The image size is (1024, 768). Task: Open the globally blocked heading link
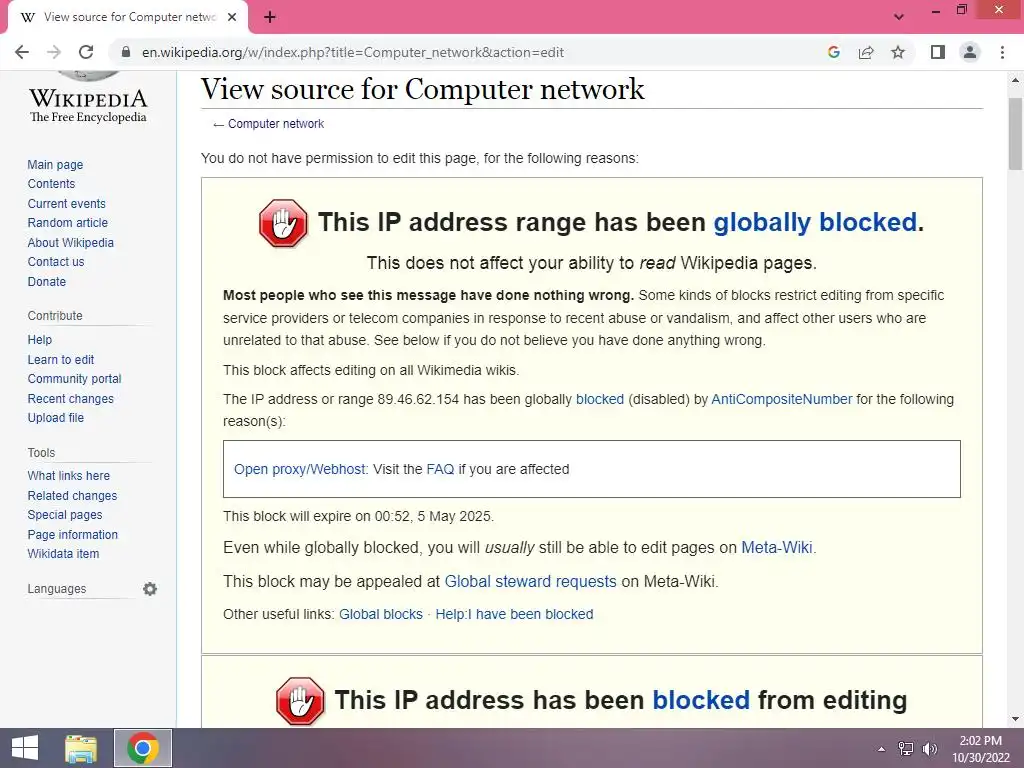(x=815, y=223)
